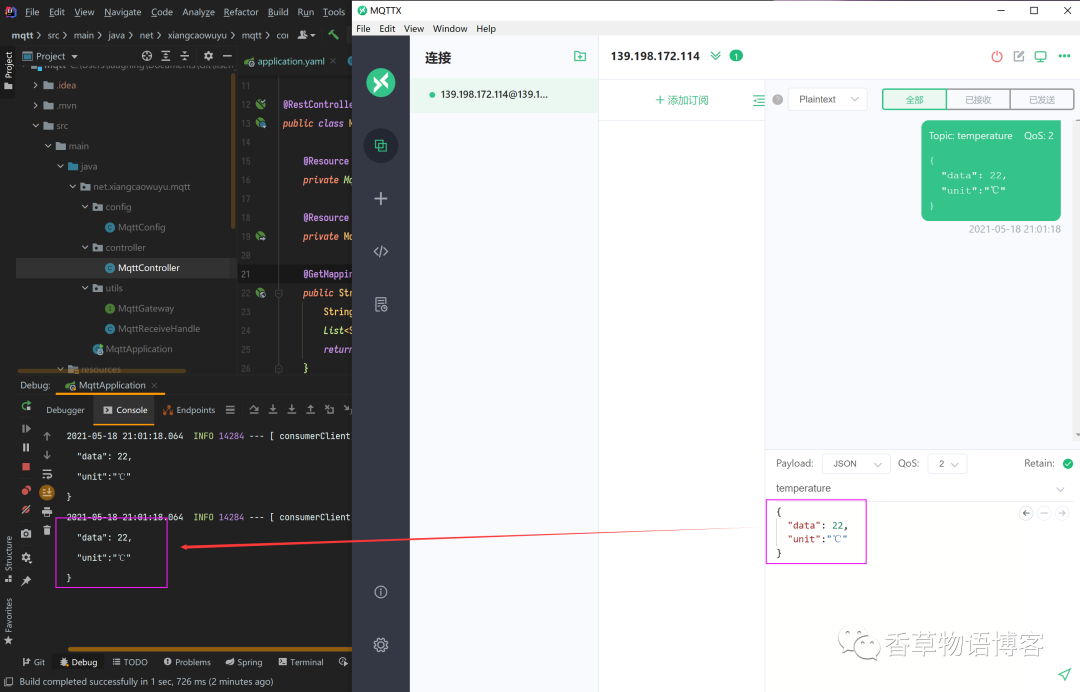Open the MQTTX connections view icon
Viewport: 1080px width, 692px height.
click(381, 146)
